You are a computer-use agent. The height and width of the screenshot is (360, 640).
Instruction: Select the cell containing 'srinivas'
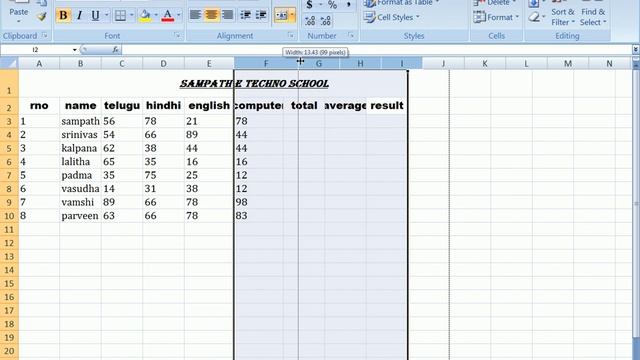click(x=80, y=135)
